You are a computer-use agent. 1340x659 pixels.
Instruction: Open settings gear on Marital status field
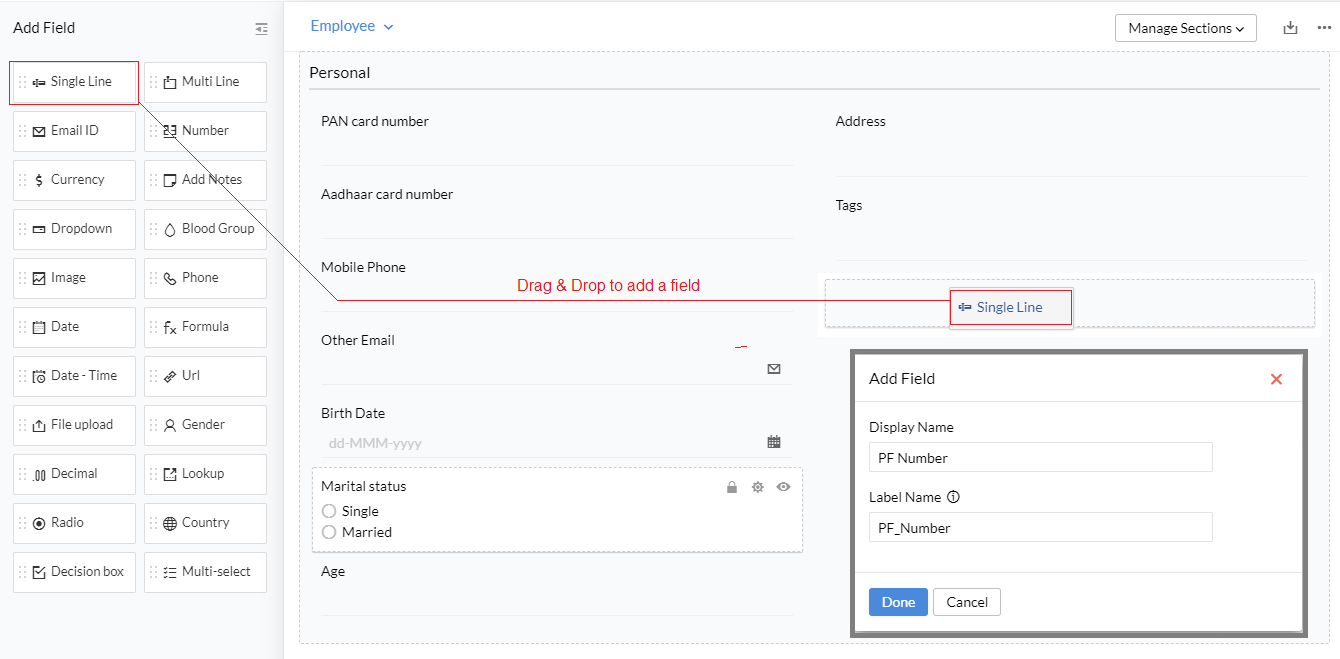pyautogui.click(x=757, y=487)
